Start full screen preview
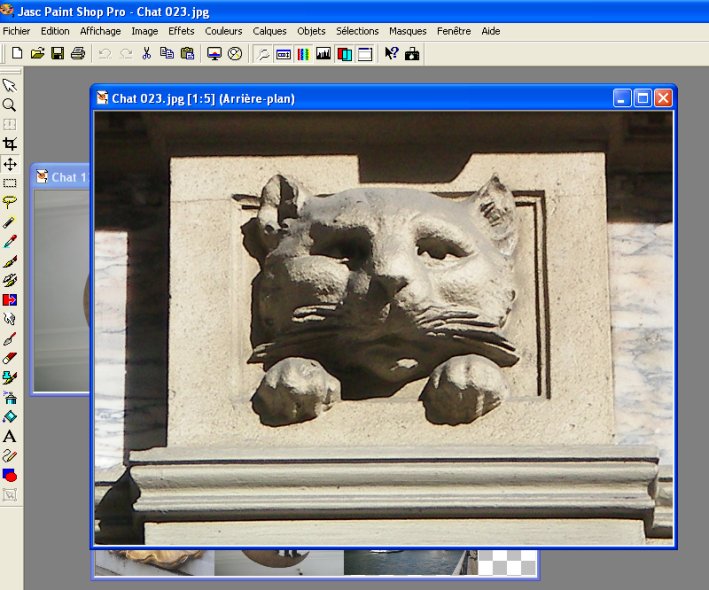Screen dimensions: 709x590 click(x=214, y=54)
